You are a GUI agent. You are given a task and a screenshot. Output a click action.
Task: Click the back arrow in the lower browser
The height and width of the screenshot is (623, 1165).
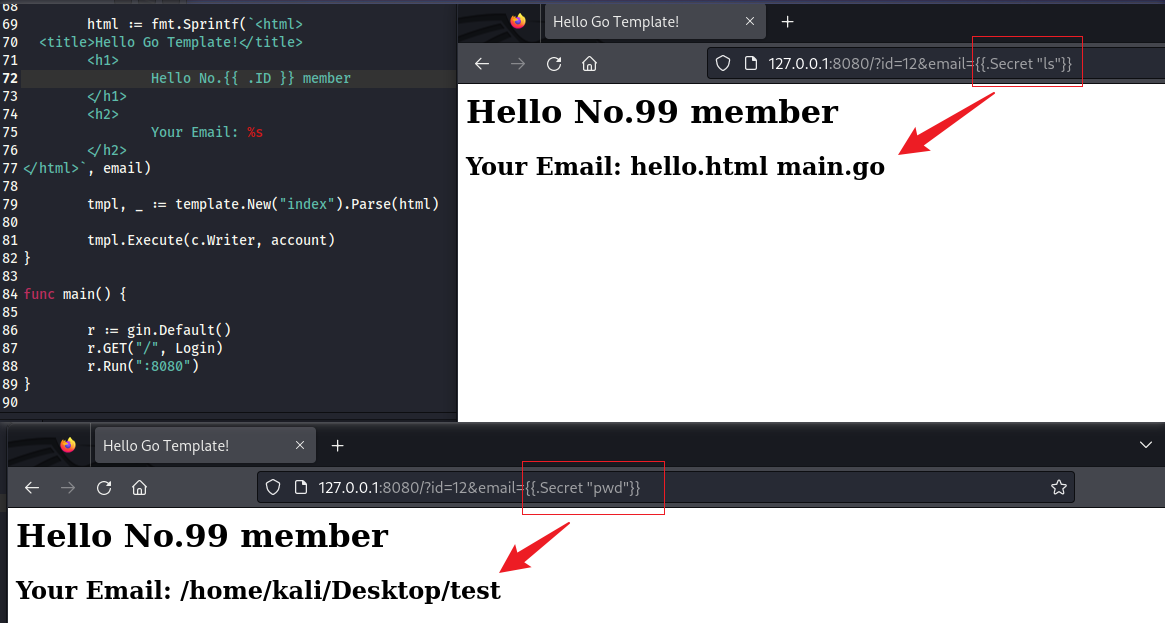click(x=32, y=488)
